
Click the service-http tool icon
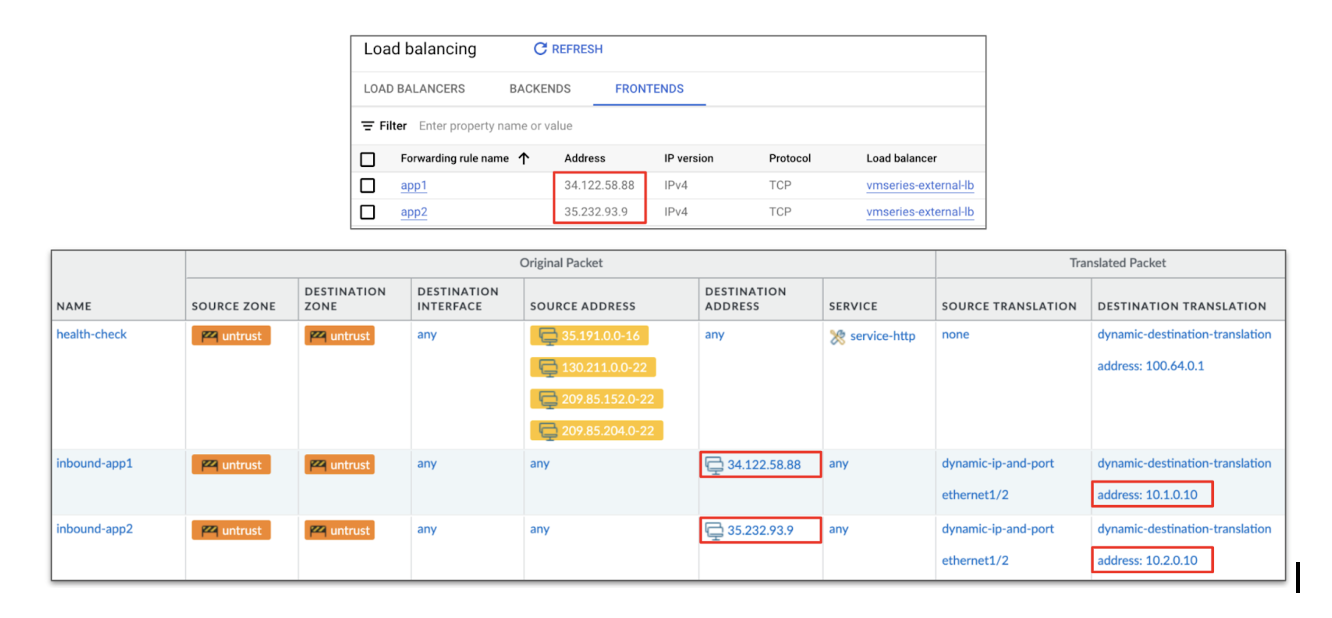tap(838, 337)
